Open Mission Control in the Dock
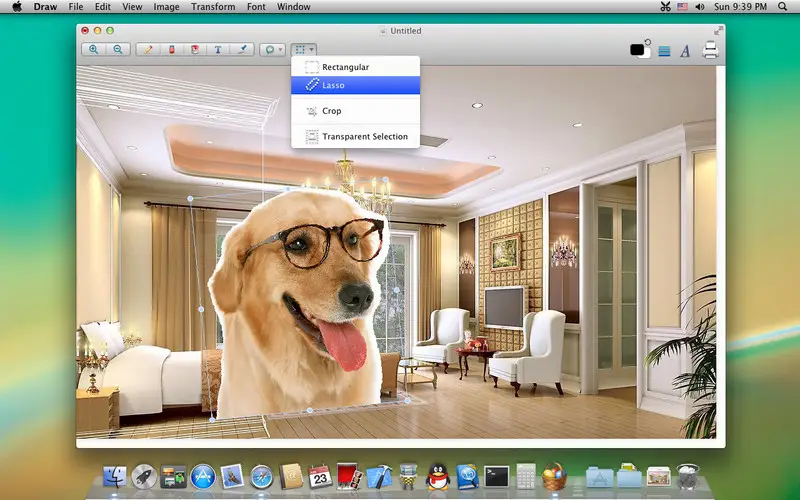This screenshot has height=500, width=800. pyautogui.click(x=173, y=477)
